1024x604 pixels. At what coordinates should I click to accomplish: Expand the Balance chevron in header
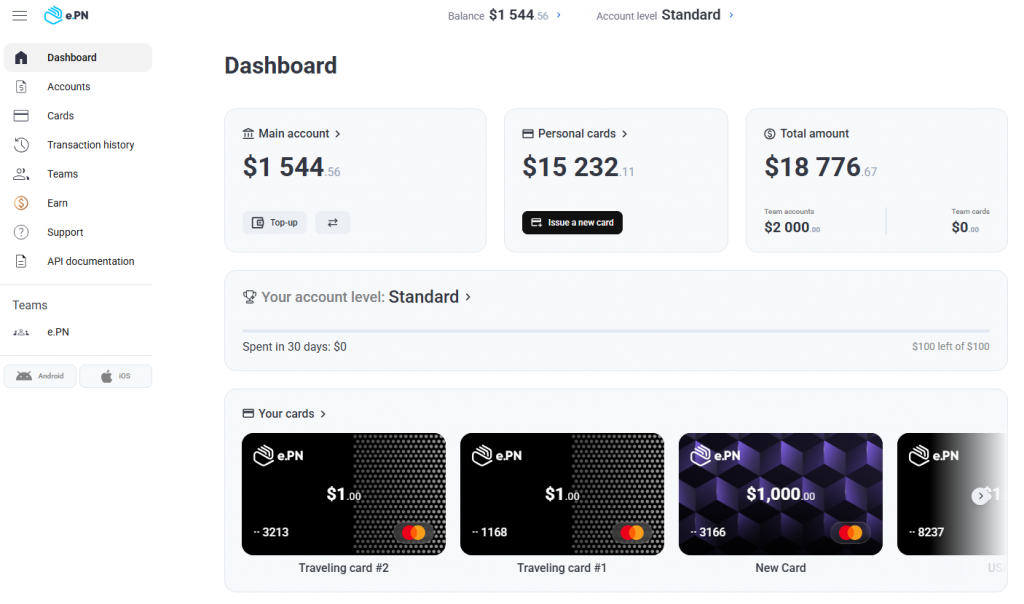click(558, 15)
